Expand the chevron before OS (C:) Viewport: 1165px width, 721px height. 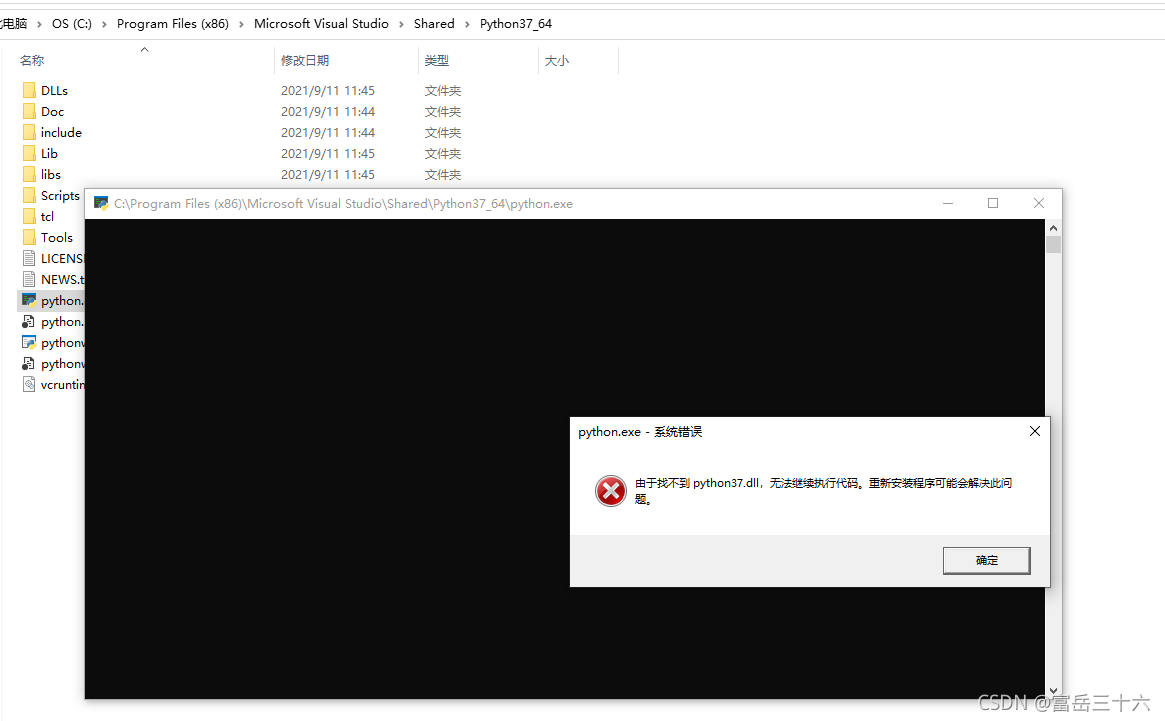pos(39,25)
